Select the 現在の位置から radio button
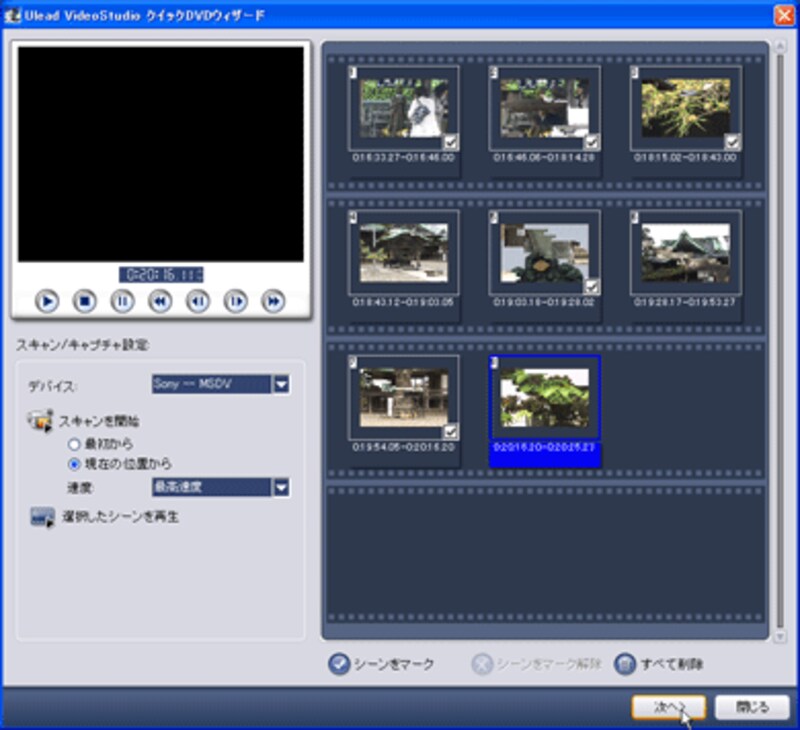800x730 pixels. pos(73,464)
